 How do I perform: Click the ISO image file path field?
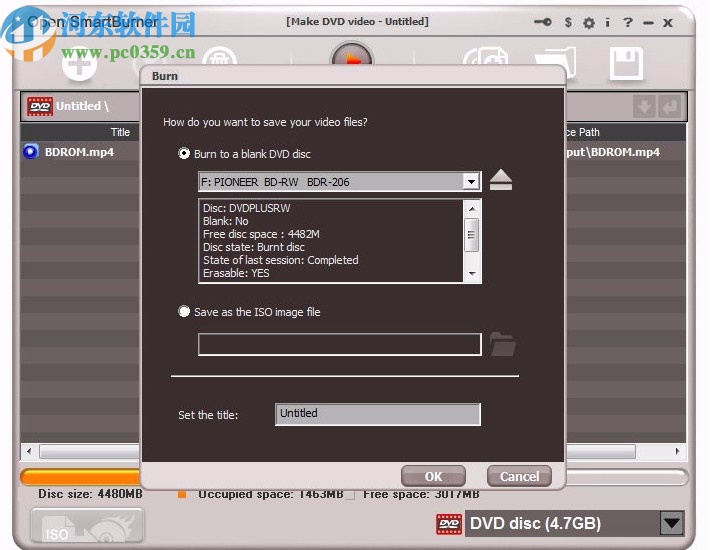point(340,344)
